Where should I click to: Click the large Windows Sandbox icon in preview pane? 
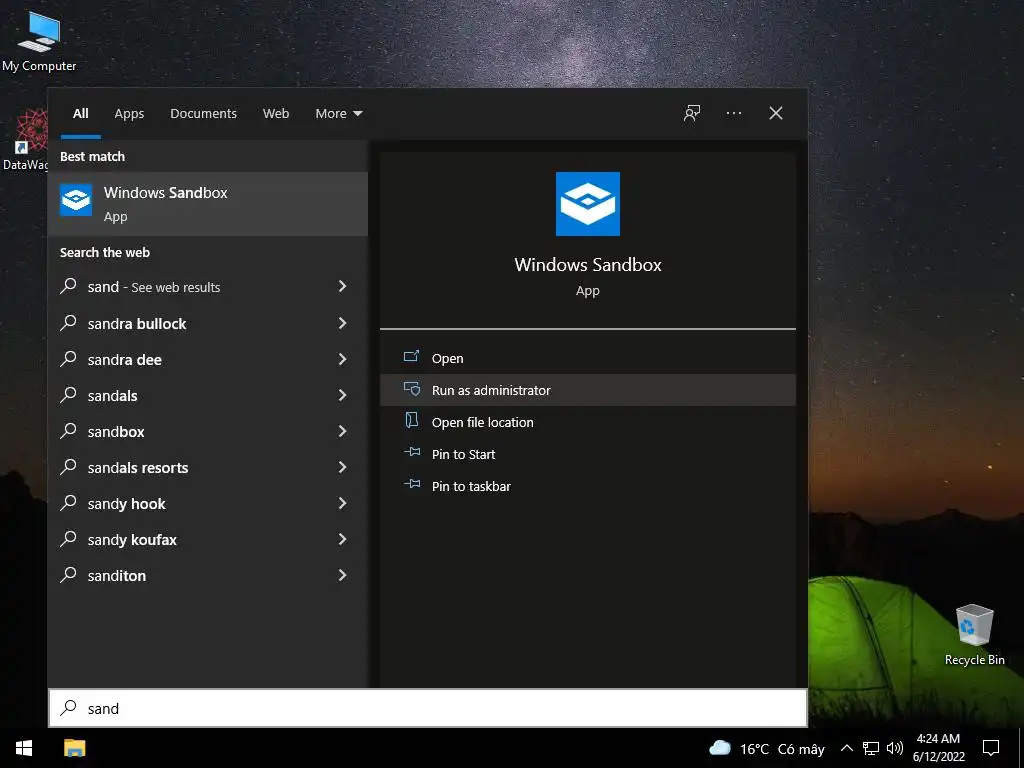coord(587,204)
